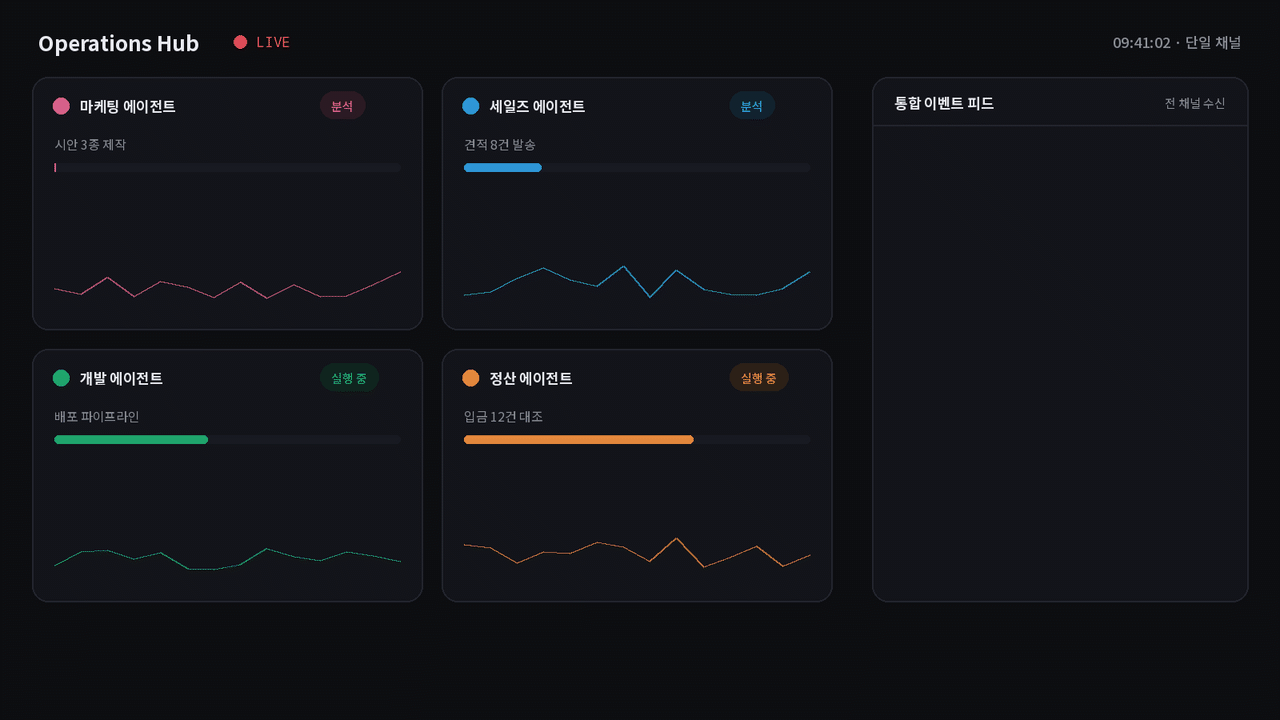Click the 실행 중 badge on 개발 에이전트
This screenshot has width=1280, height=720.
pyautogui.click(x=349, y=378)
